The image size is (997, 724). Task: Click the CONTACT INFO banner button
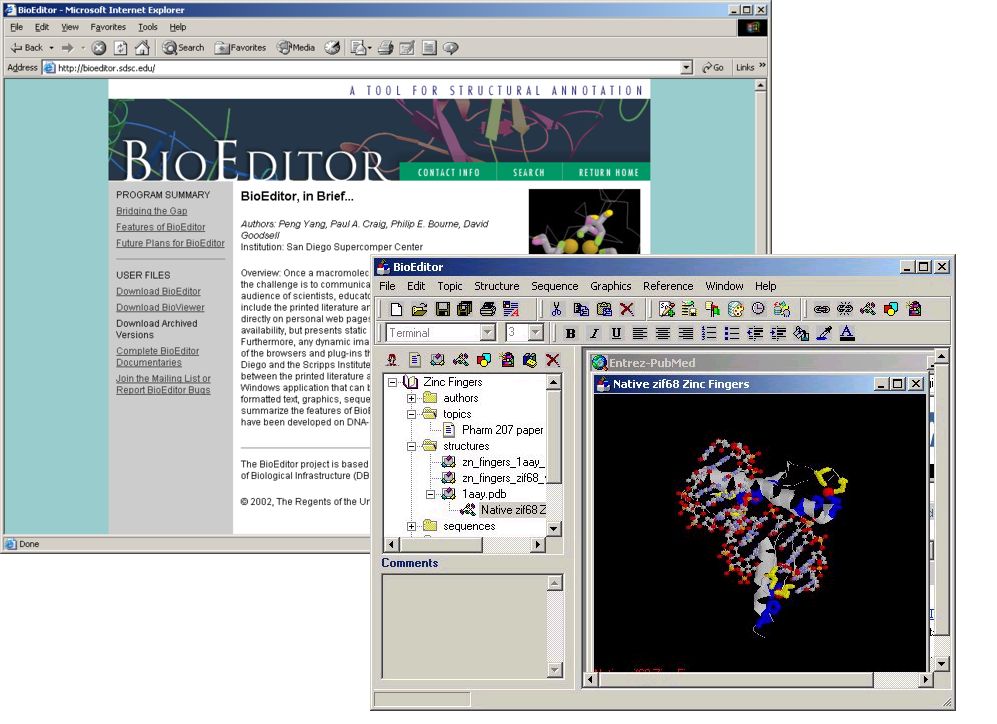click(449, 172)
